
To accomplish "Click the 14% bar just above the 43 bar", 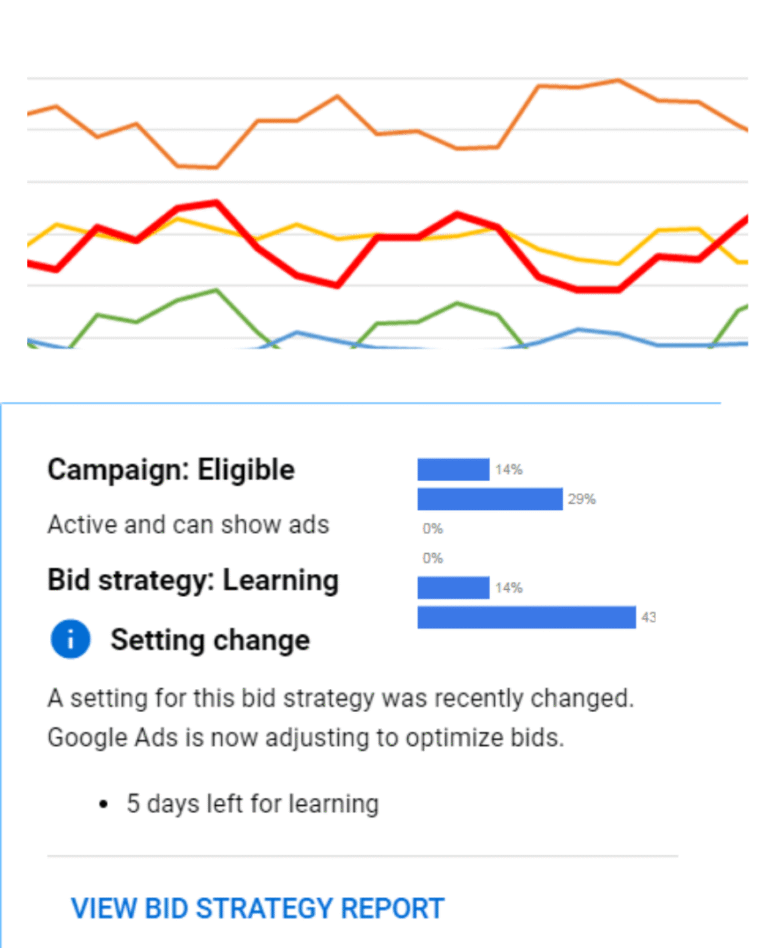I will (x=453, y=587).
